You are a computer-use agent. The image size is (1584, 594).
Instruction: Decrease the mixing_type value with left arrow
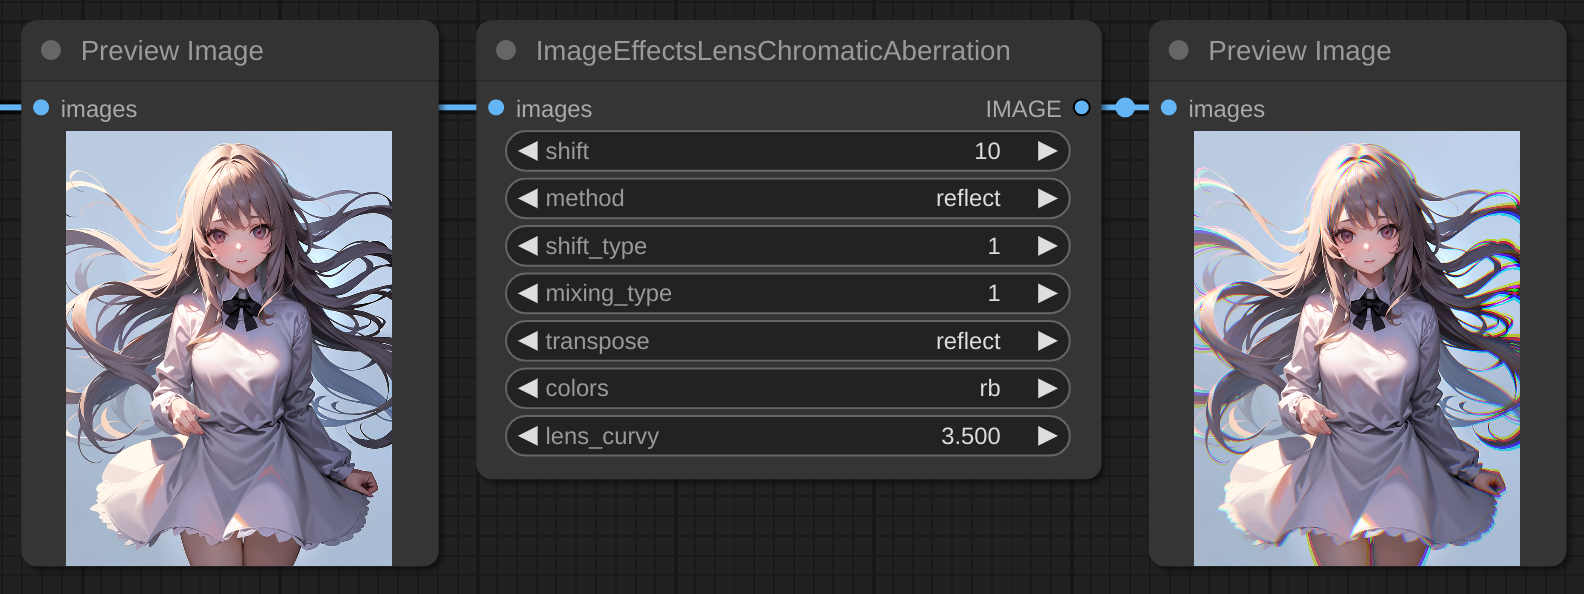(x=528, y=293)
